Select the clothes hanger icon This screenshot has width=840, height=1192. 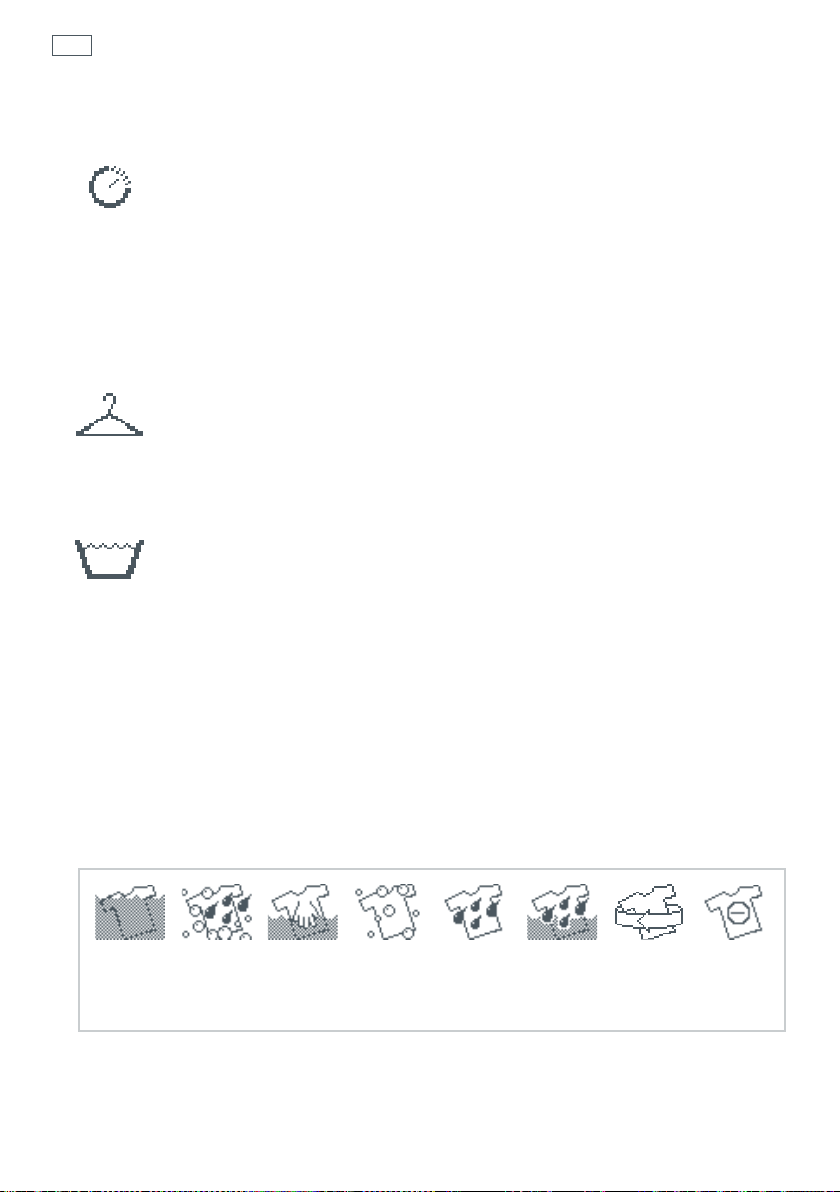coord(109,415)
